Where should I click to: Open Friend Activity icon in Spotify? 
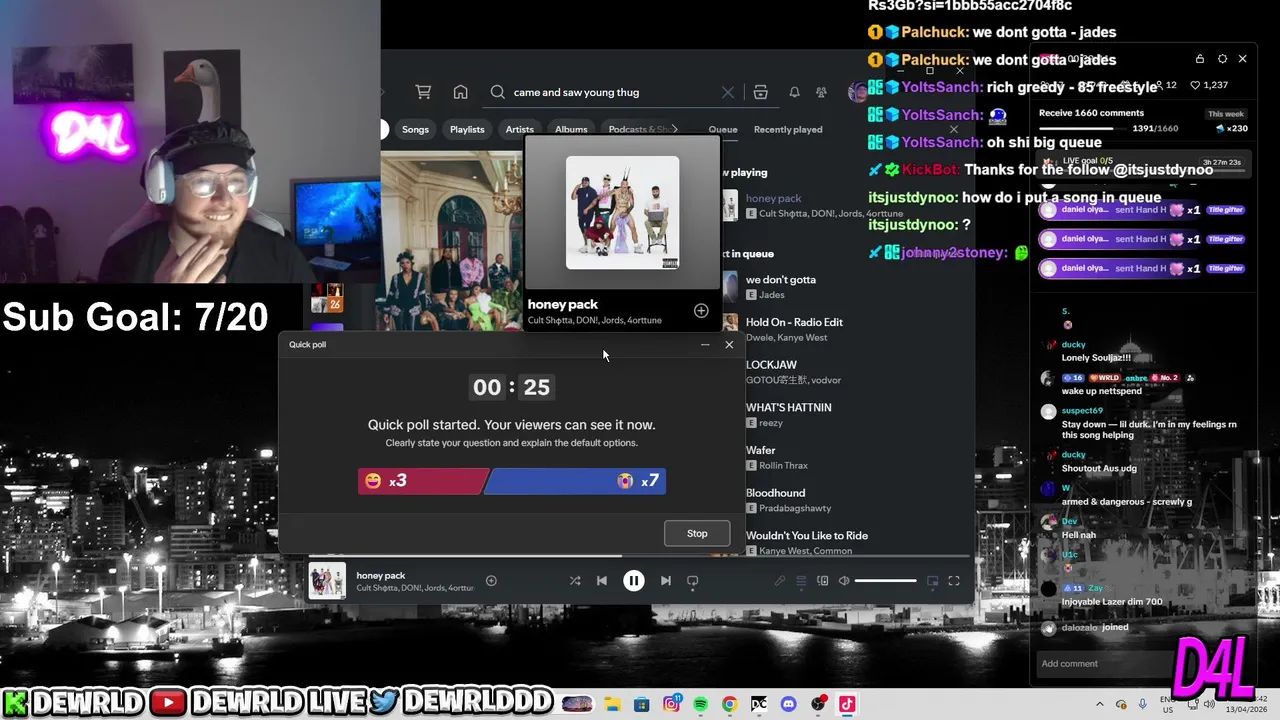821,92
